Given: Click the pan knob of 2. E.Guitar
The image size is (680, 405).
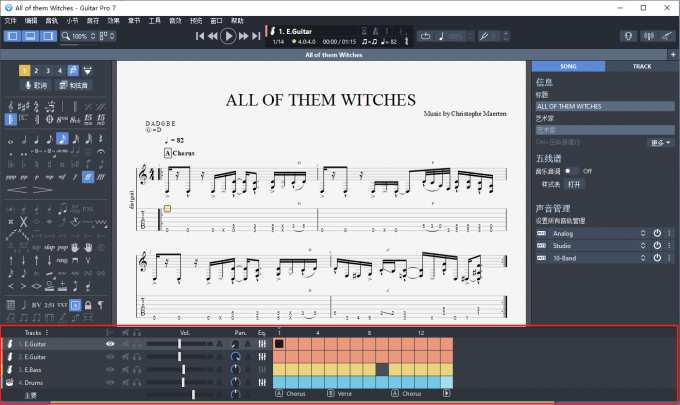Looking at the screenshot, I should 236,357.
